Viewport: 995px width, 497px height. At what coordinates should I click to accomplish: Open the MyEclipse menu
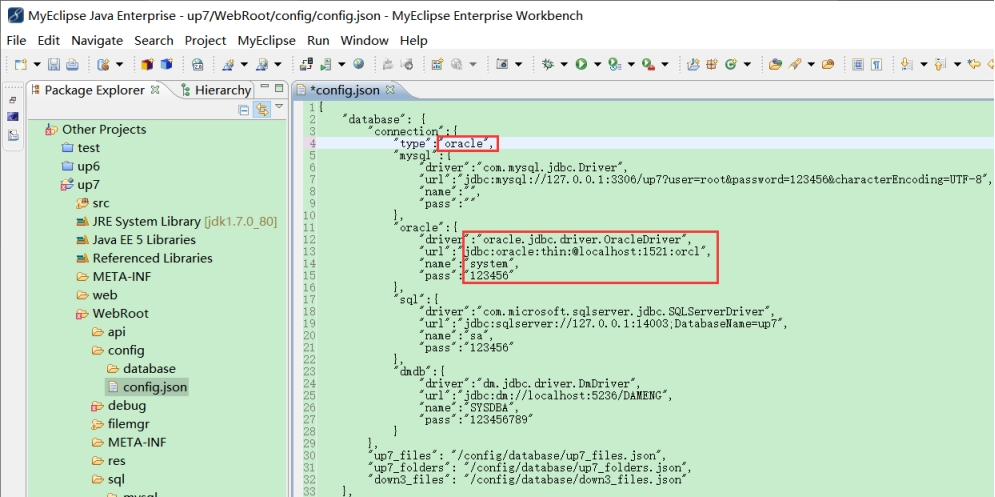267,40
